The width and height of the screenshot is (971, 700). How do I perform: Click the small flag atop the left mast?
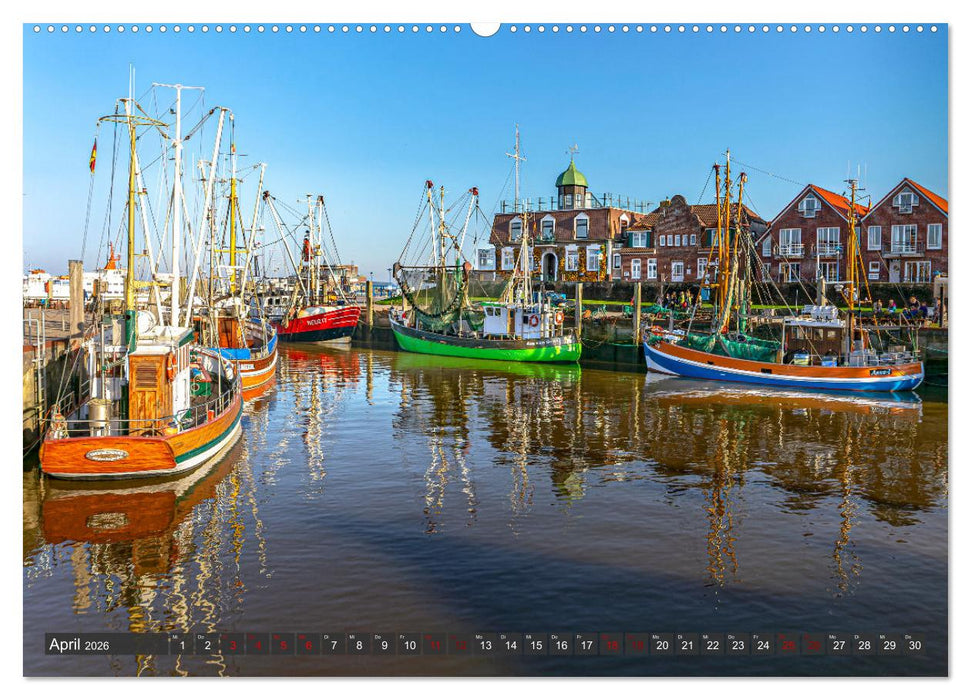[x=92, y=155]
